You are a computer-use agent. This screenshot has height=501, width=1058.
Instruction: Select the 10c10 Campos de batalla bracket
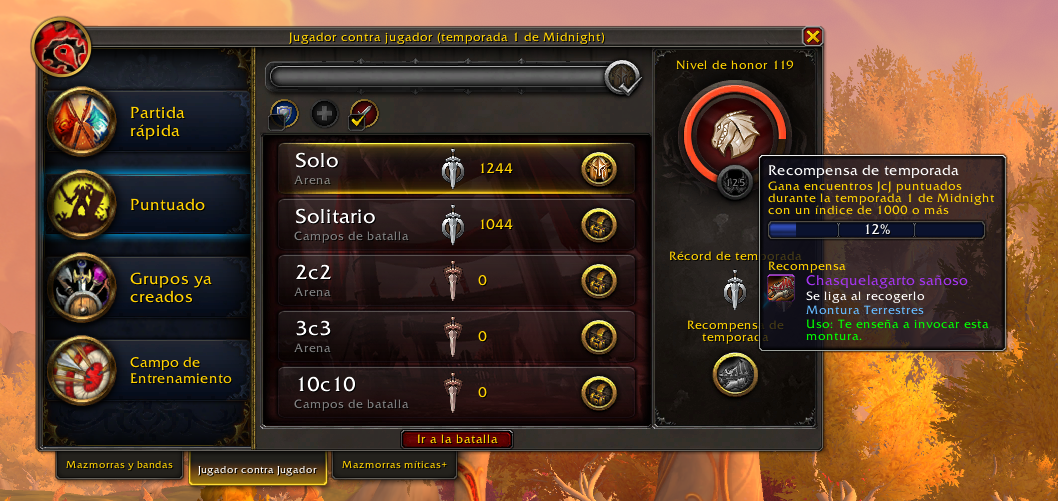457,392
